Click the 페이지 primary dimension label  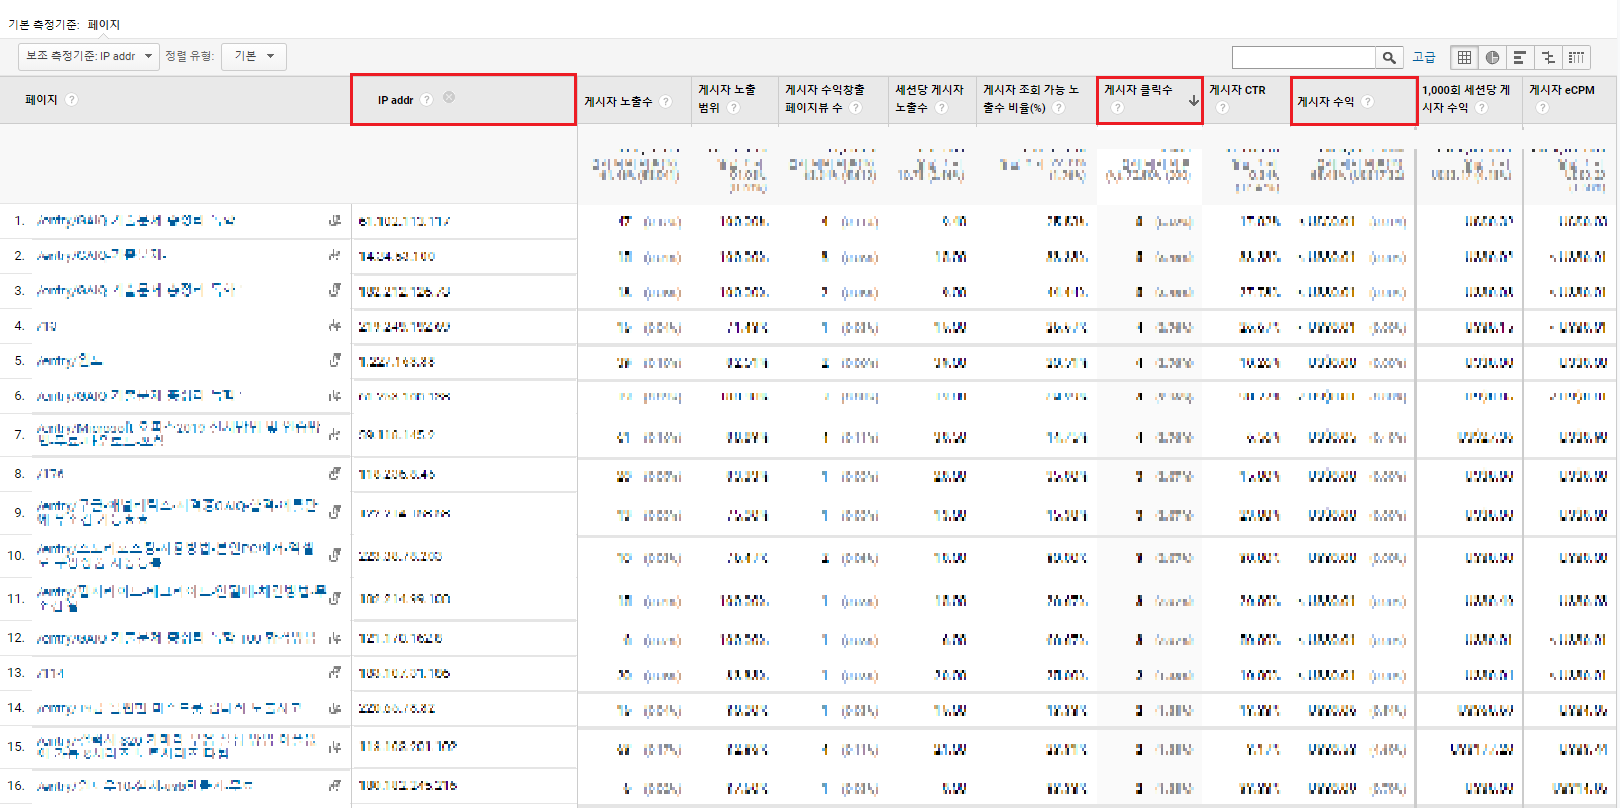tap(104, 25)
